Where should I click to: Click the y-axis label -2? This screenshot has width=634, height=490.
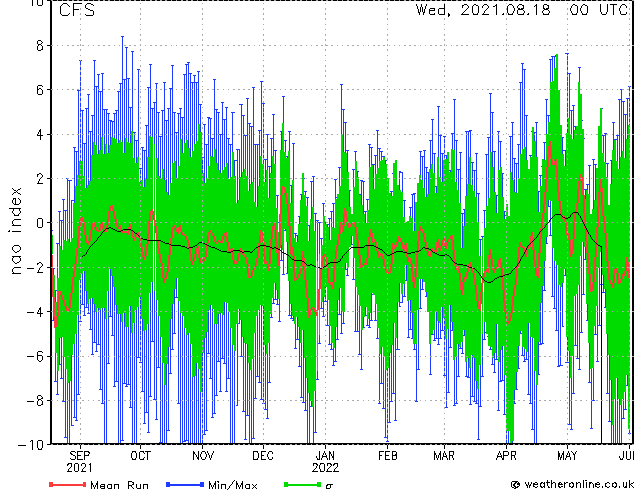tap(35, 267)
